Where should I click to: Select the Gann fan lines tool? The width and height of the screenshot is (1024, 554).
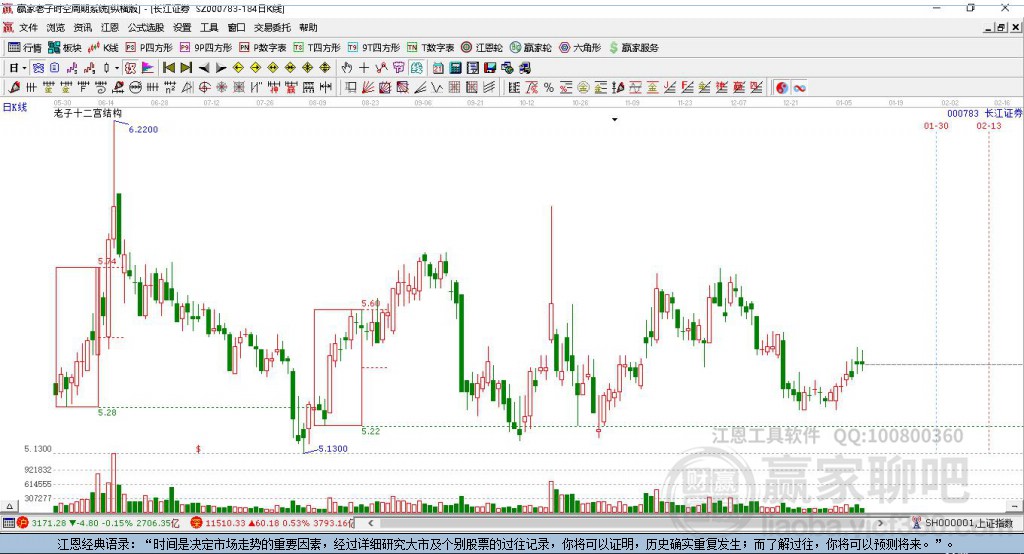(x=368, y=88)
